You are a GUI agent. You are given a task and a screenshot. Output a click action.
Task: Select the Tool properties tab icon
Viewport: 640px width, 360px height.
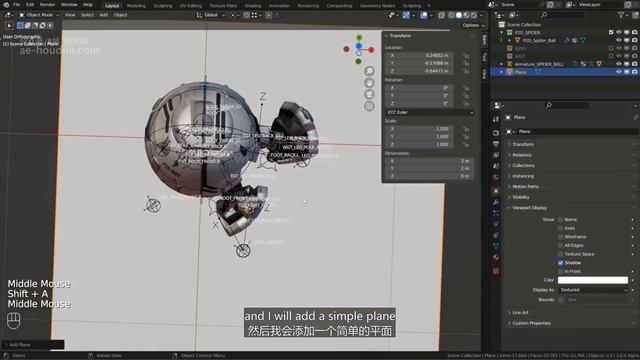496,119
